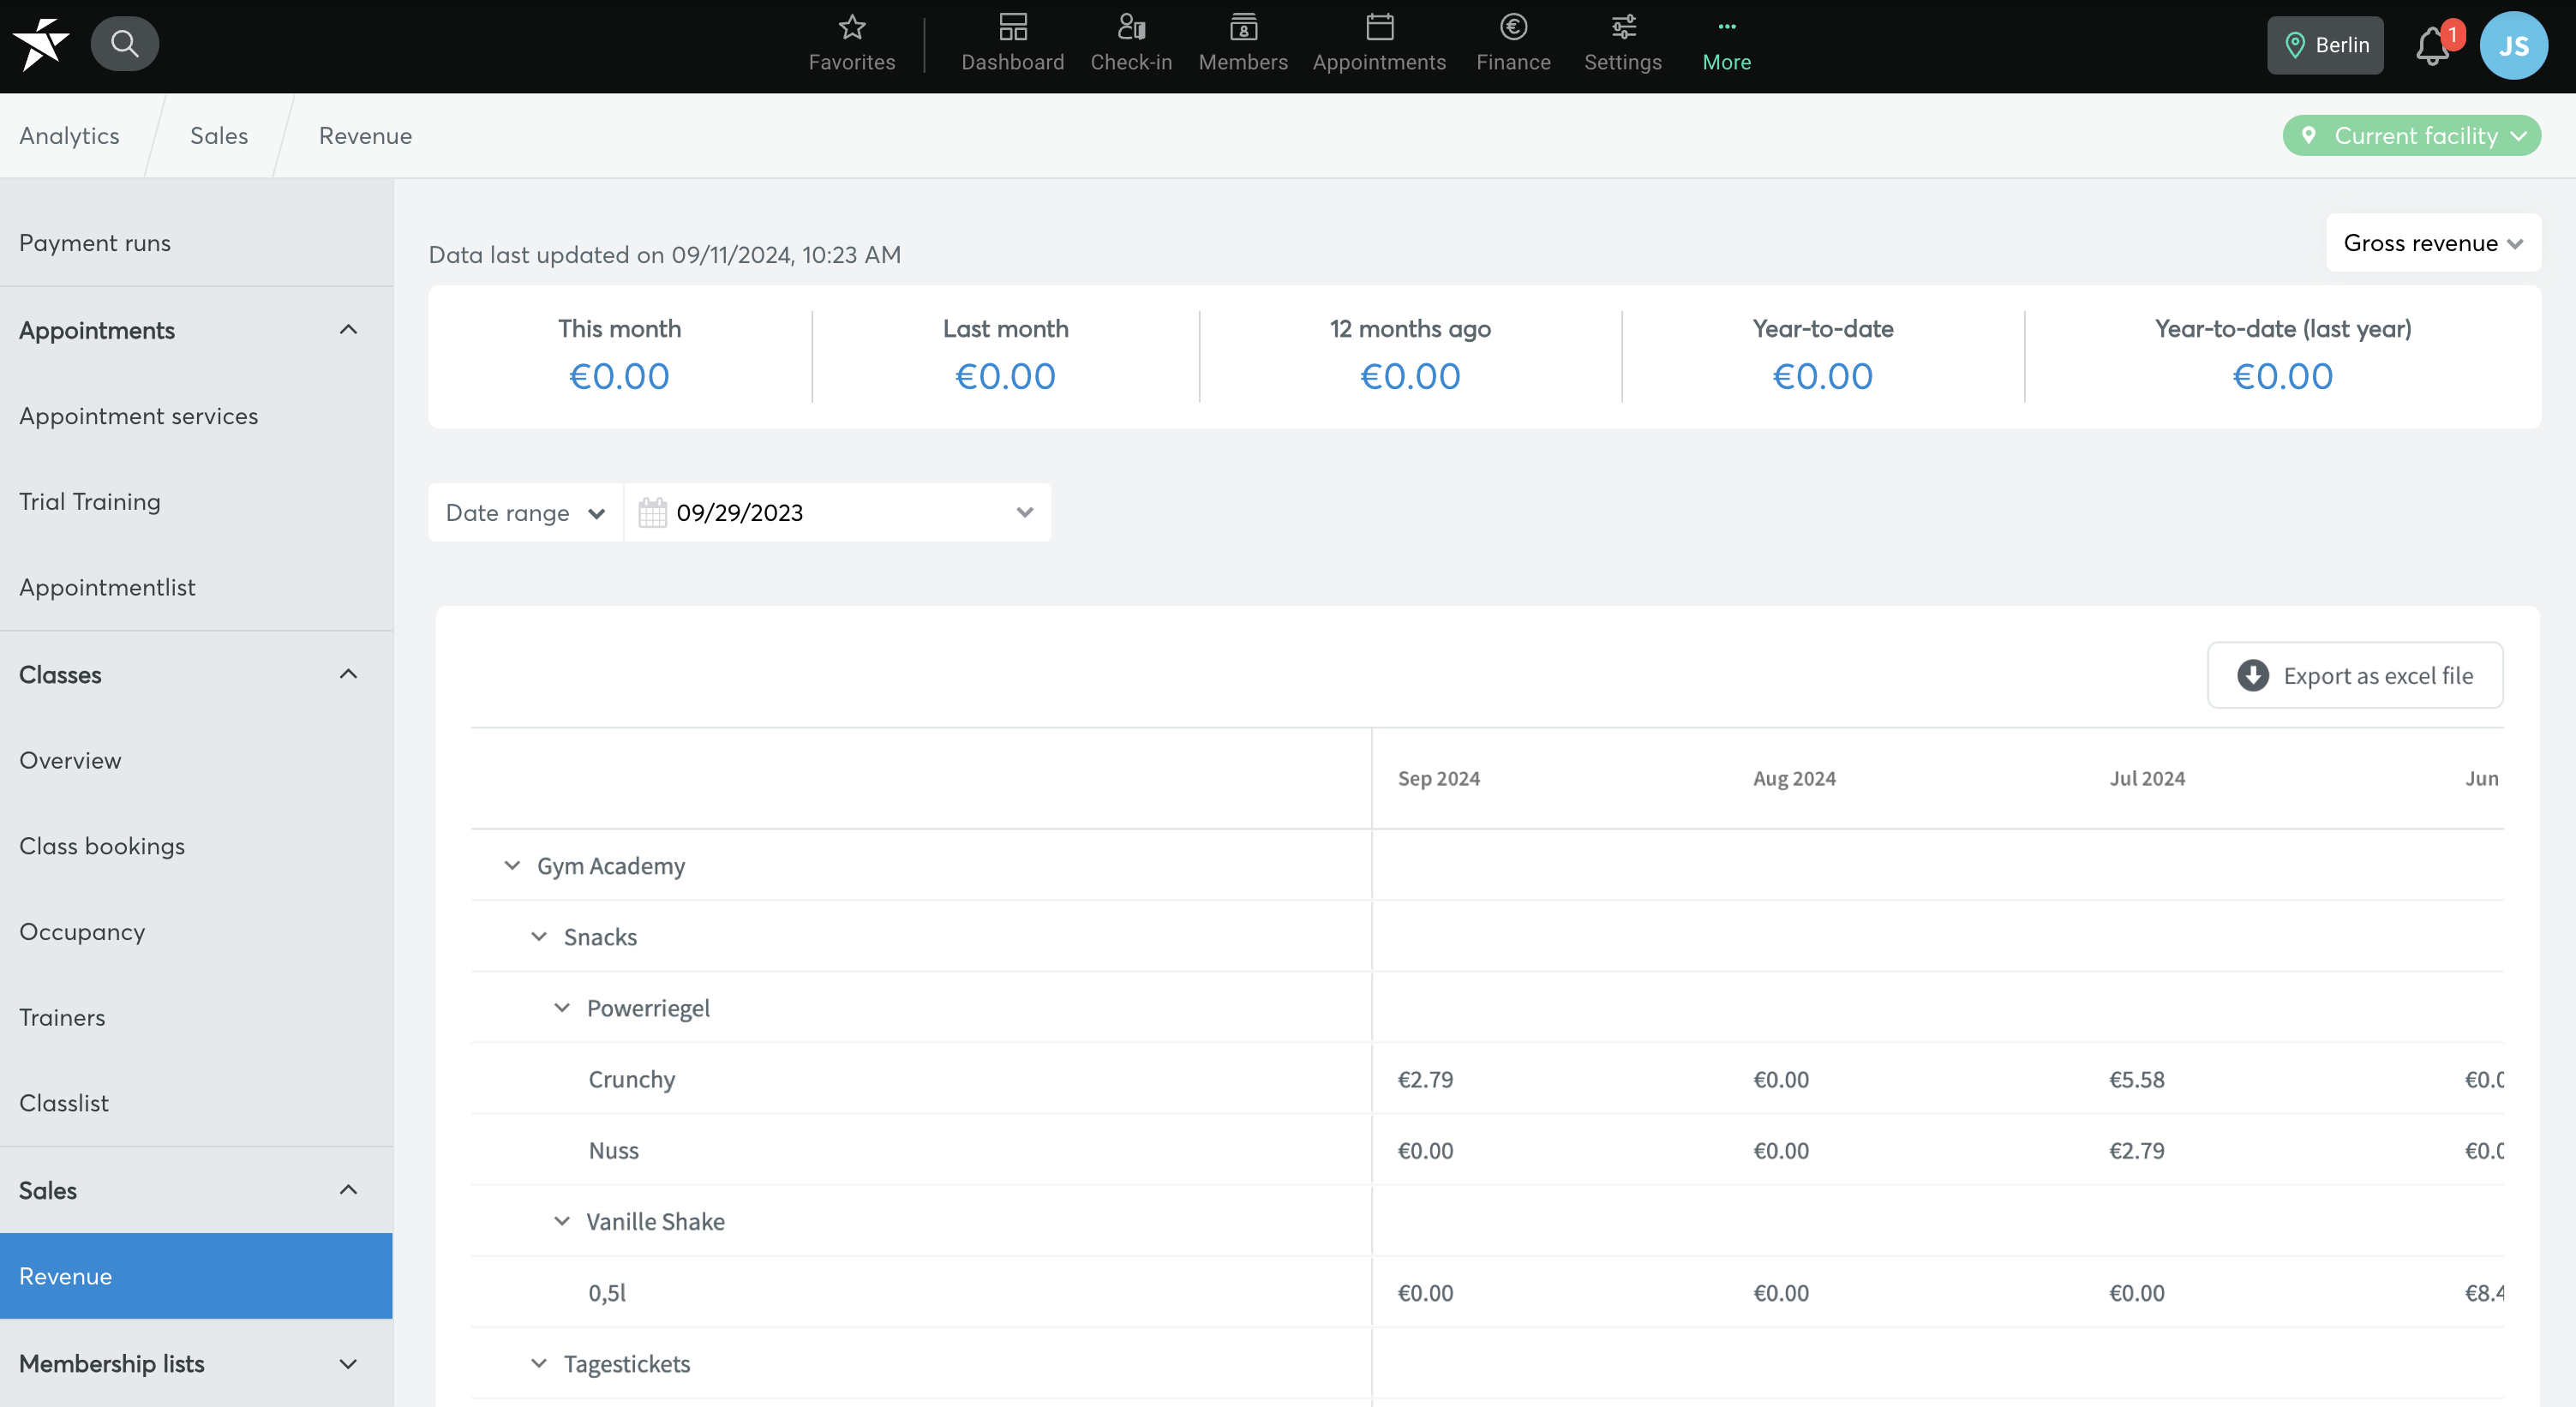Click Crunchy Sep 2024 value €2.79

(x=1425, y=1079)
